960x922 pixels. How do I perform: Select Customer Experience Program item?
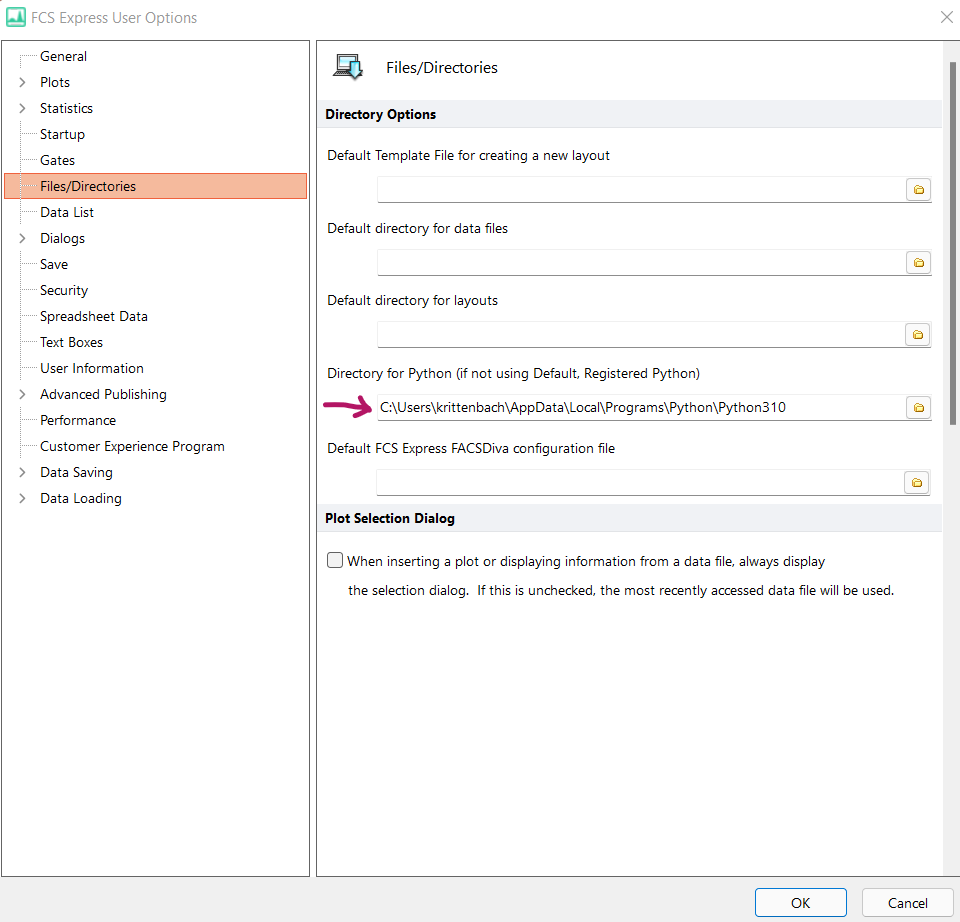click(132, 446)
